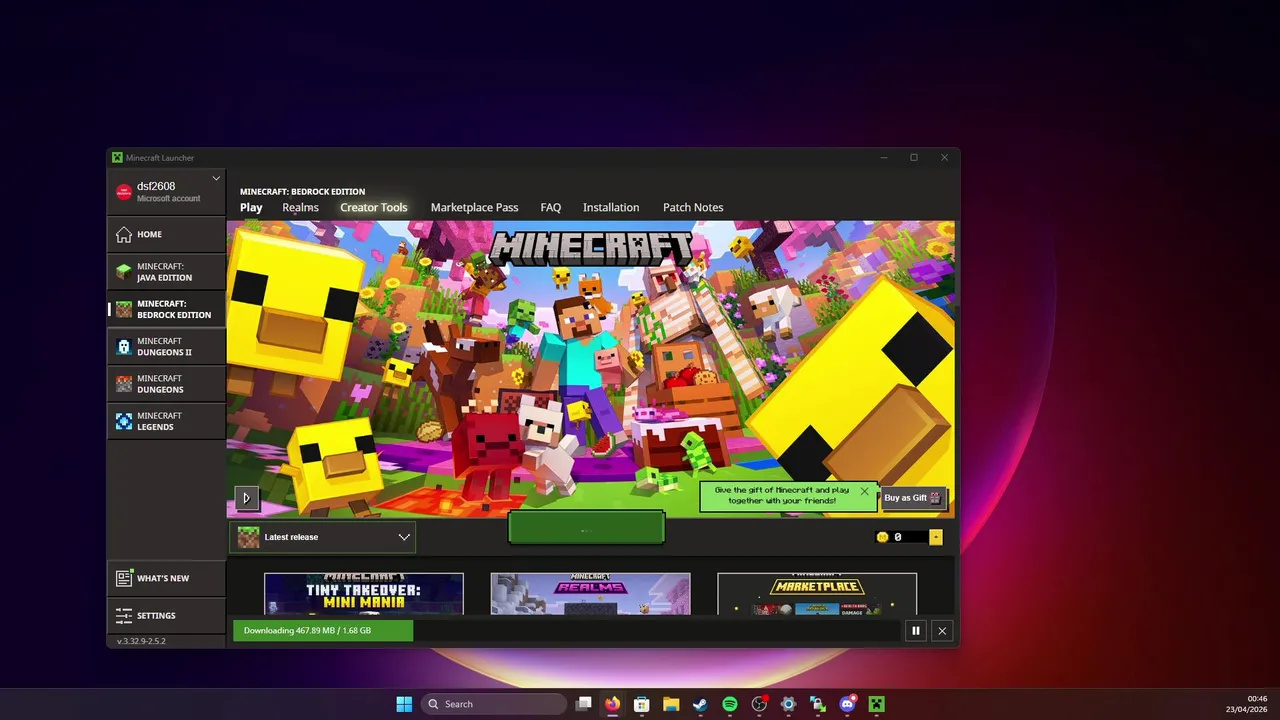Open the What's New section

click(166, 578)
